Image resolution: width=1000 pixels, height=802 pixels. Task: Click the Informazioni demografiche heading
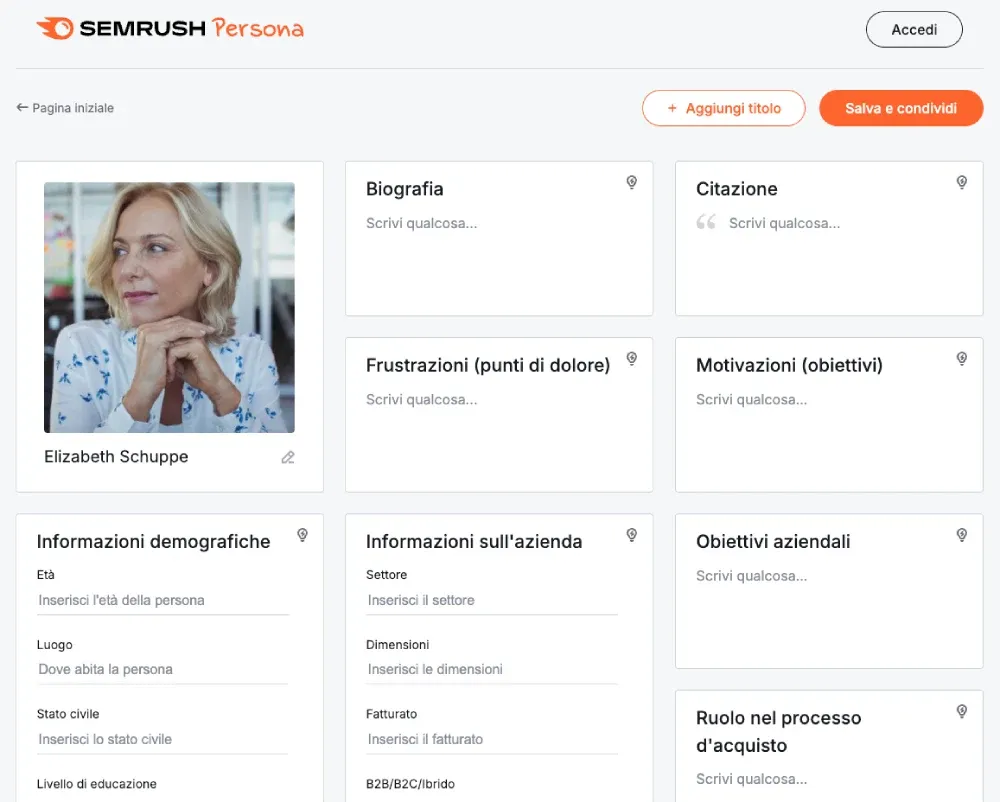(154, 541)
